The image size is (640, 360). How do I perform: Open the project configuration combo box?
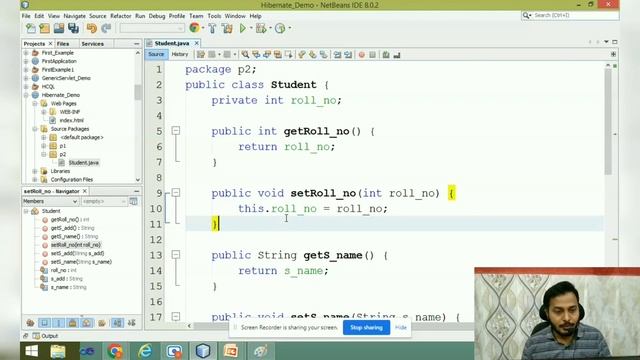pyautogui.click(x=152, y=28)
